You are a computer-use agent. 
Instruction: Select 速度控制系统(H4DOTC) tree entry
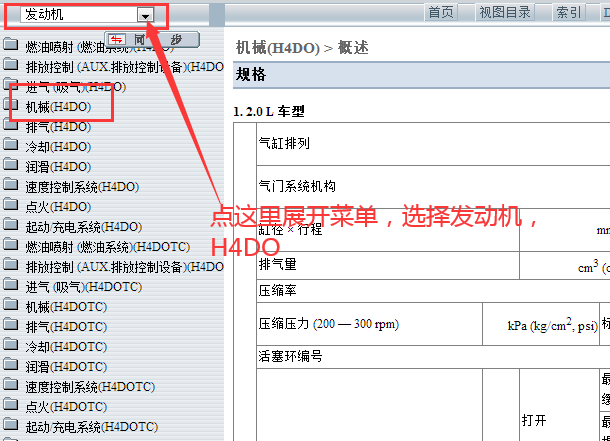pyautogui.click(x=90, y=387)
